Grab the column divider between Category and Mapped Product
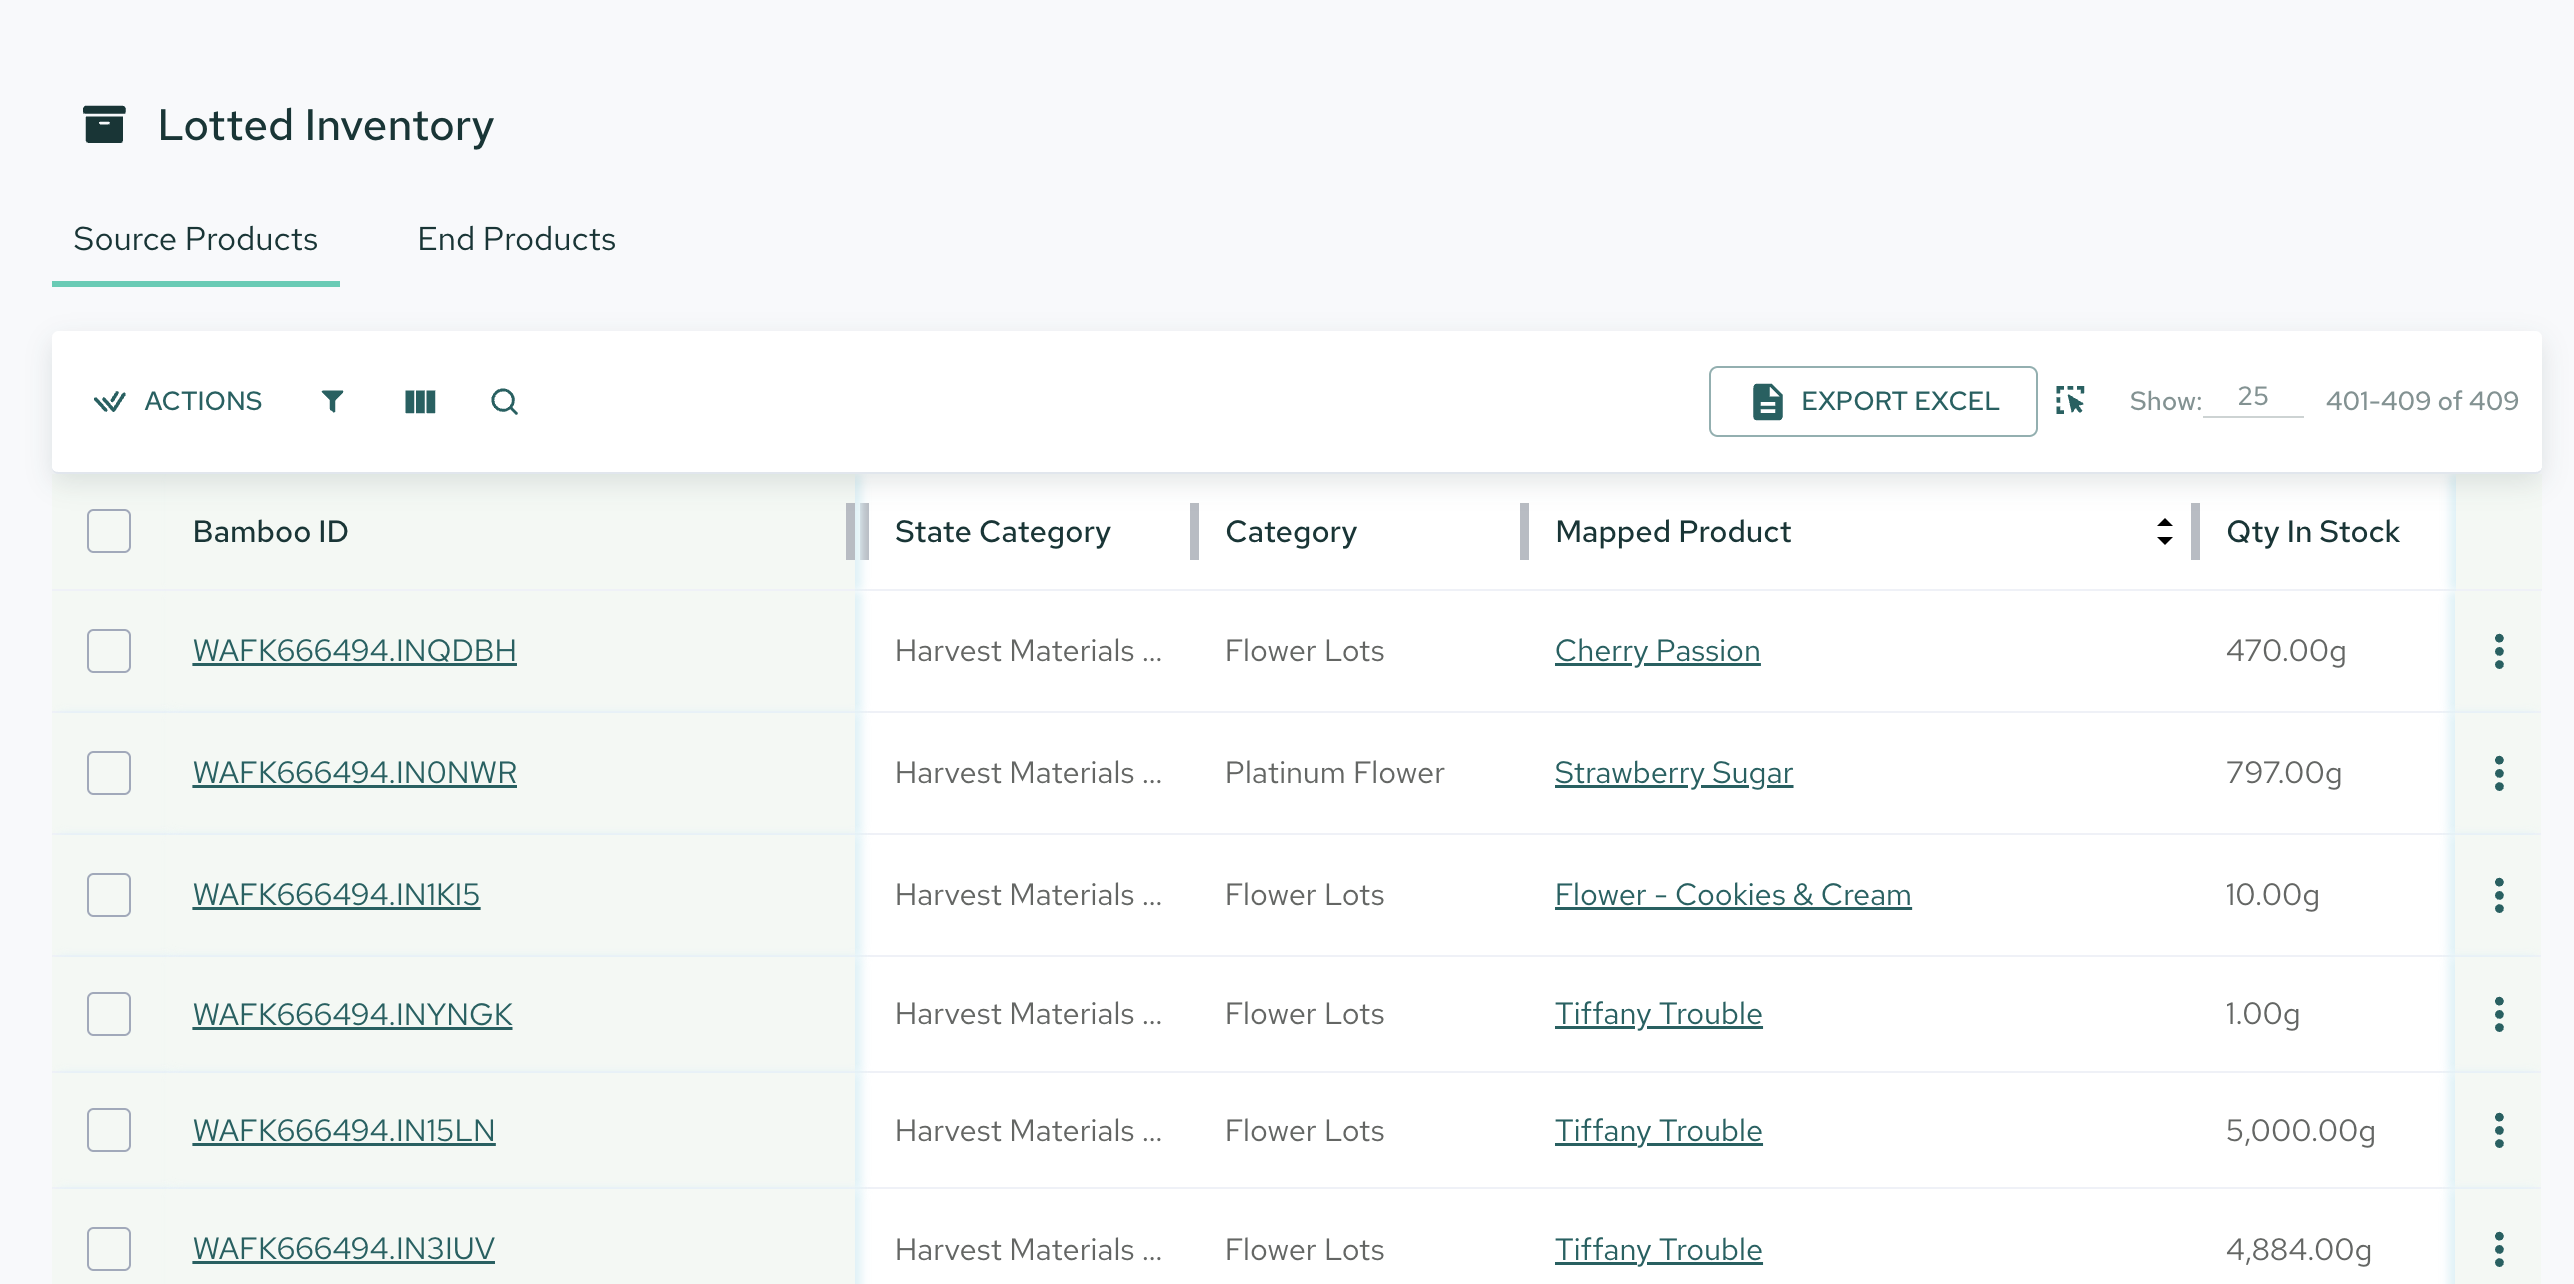The image size is (2574, 1284). (1524, 531)
